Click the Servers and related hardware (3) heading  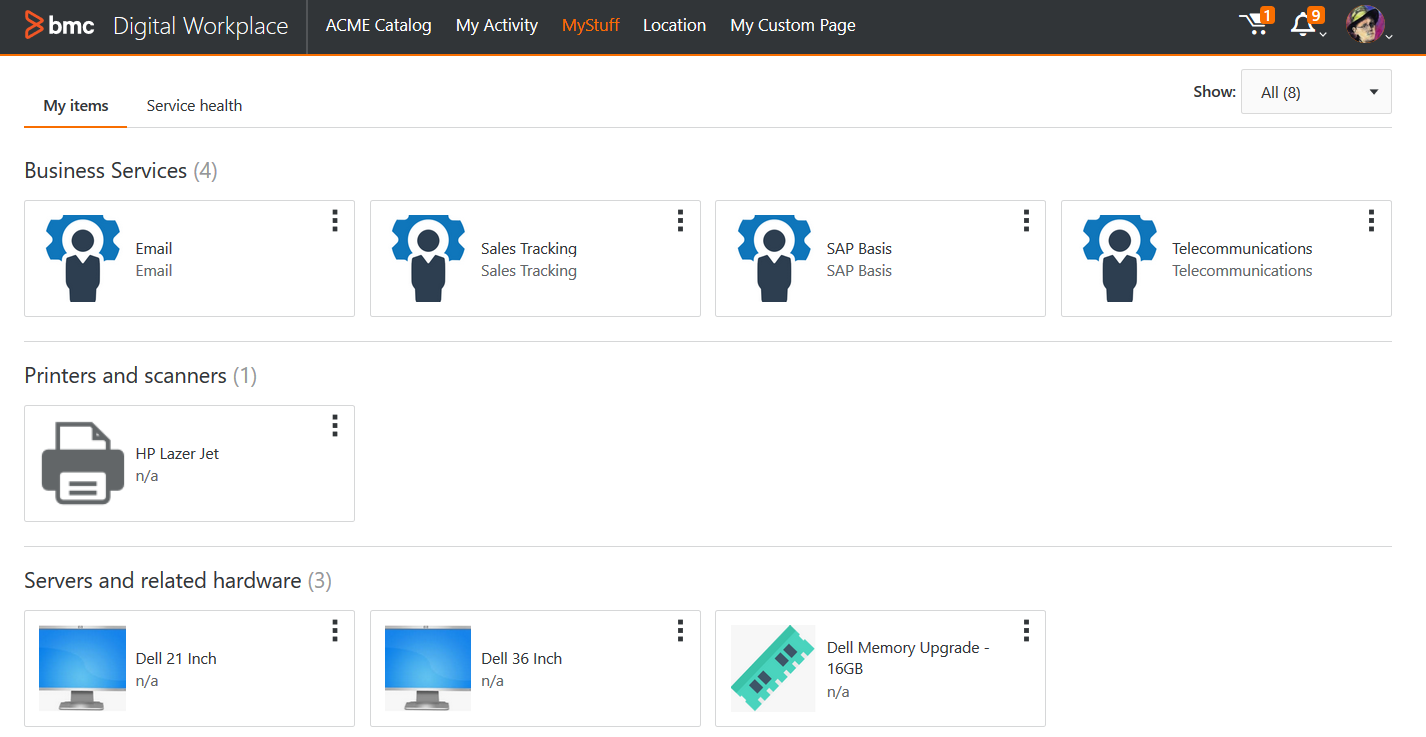pos(178,581)
